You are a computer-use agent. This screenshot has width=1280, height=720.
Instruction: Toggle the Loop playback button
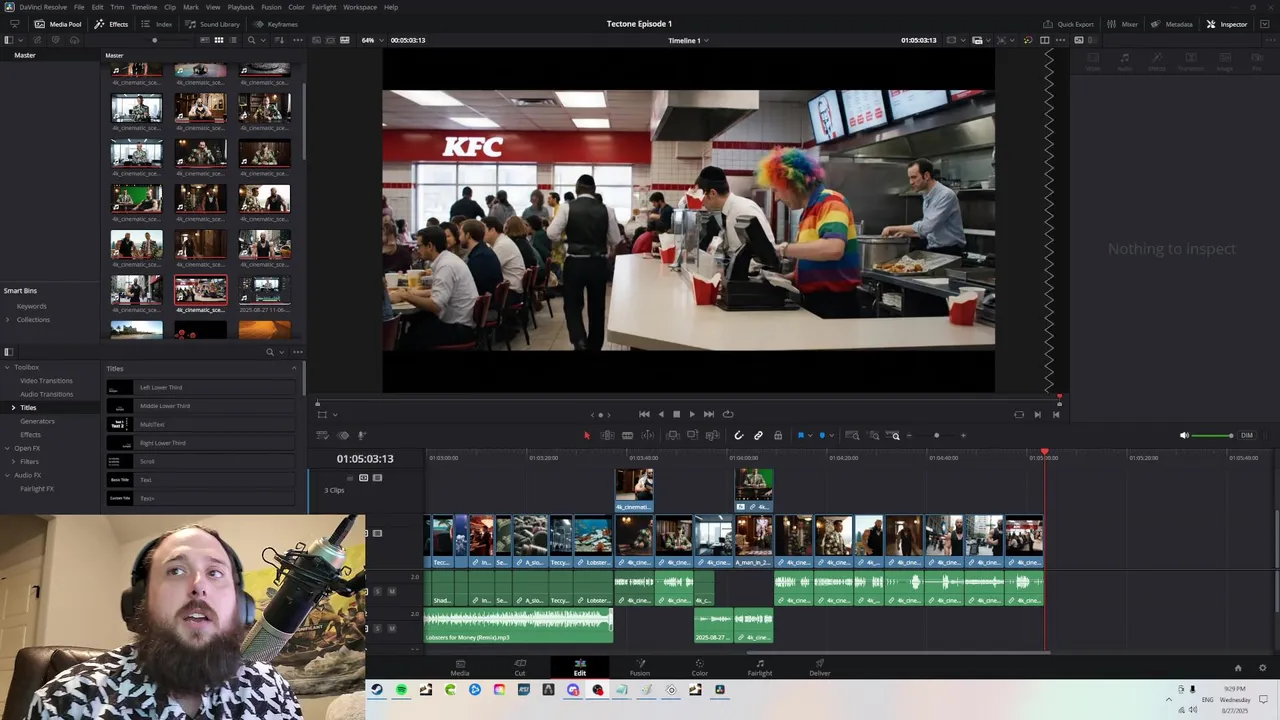(x=728, y=414)
